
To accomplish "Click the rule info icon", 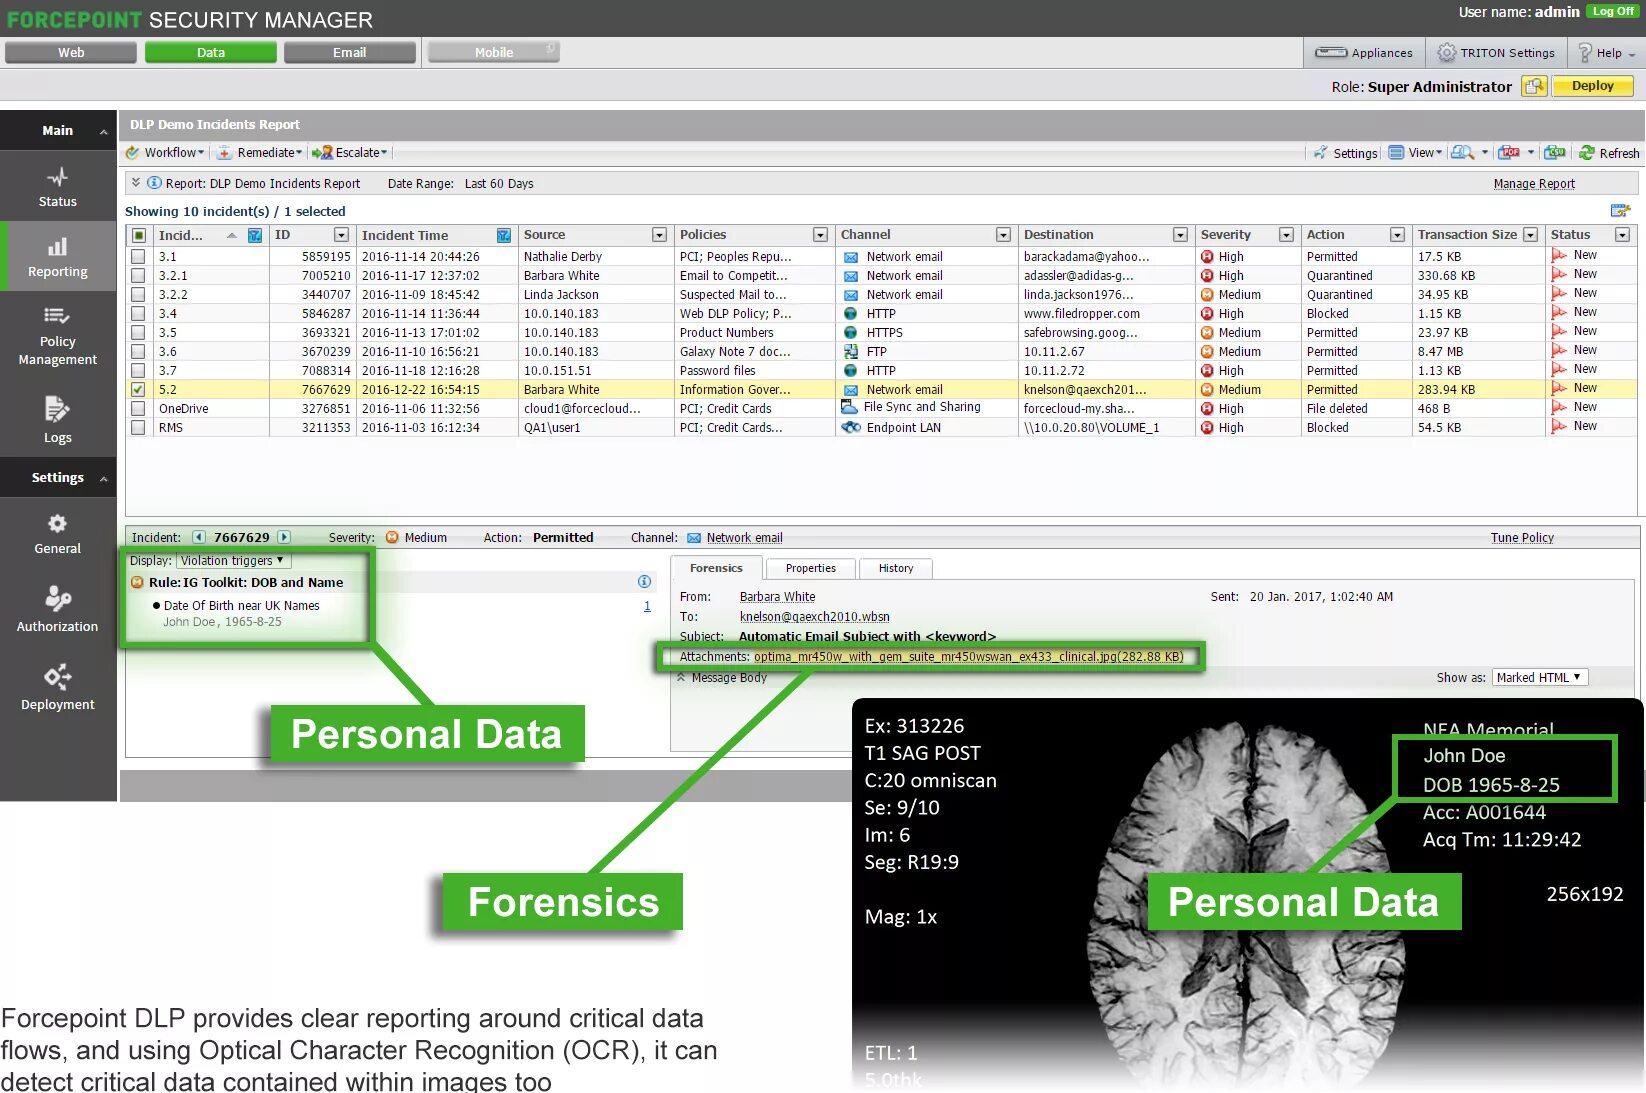I will click(x=644, y=582).
